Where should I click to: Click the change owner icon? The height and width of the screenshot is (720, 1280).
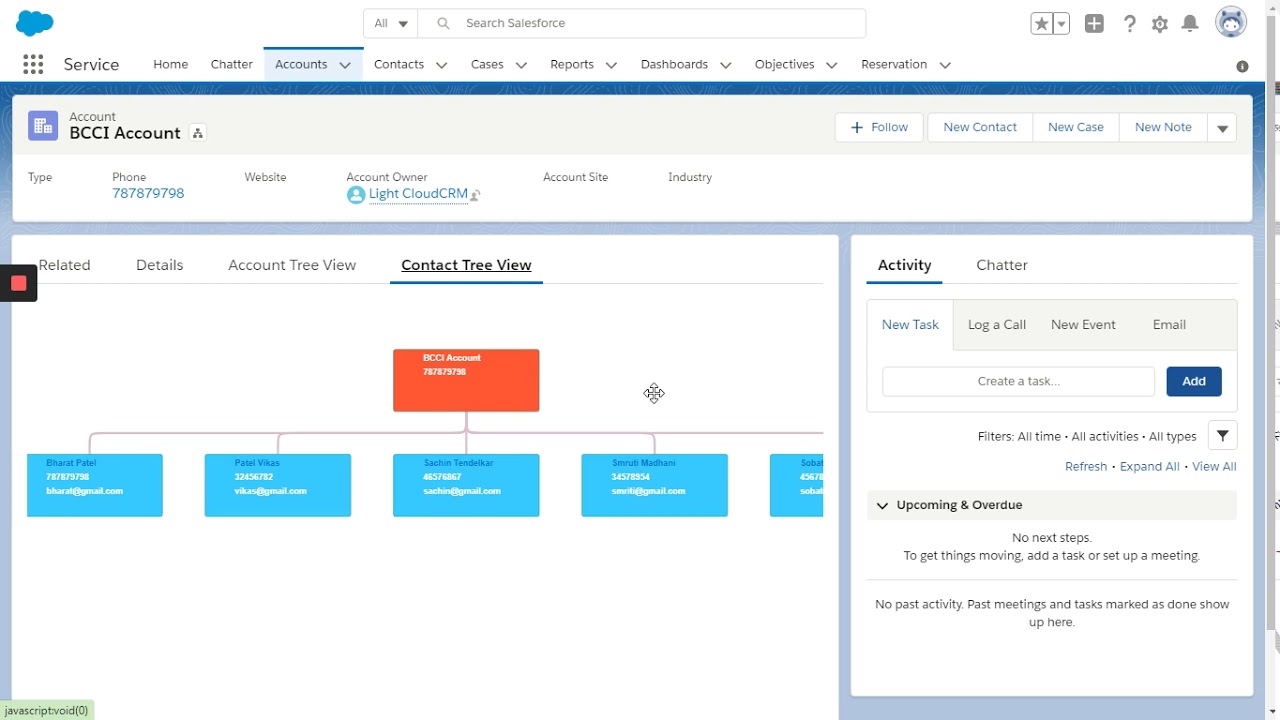point(475,195)
